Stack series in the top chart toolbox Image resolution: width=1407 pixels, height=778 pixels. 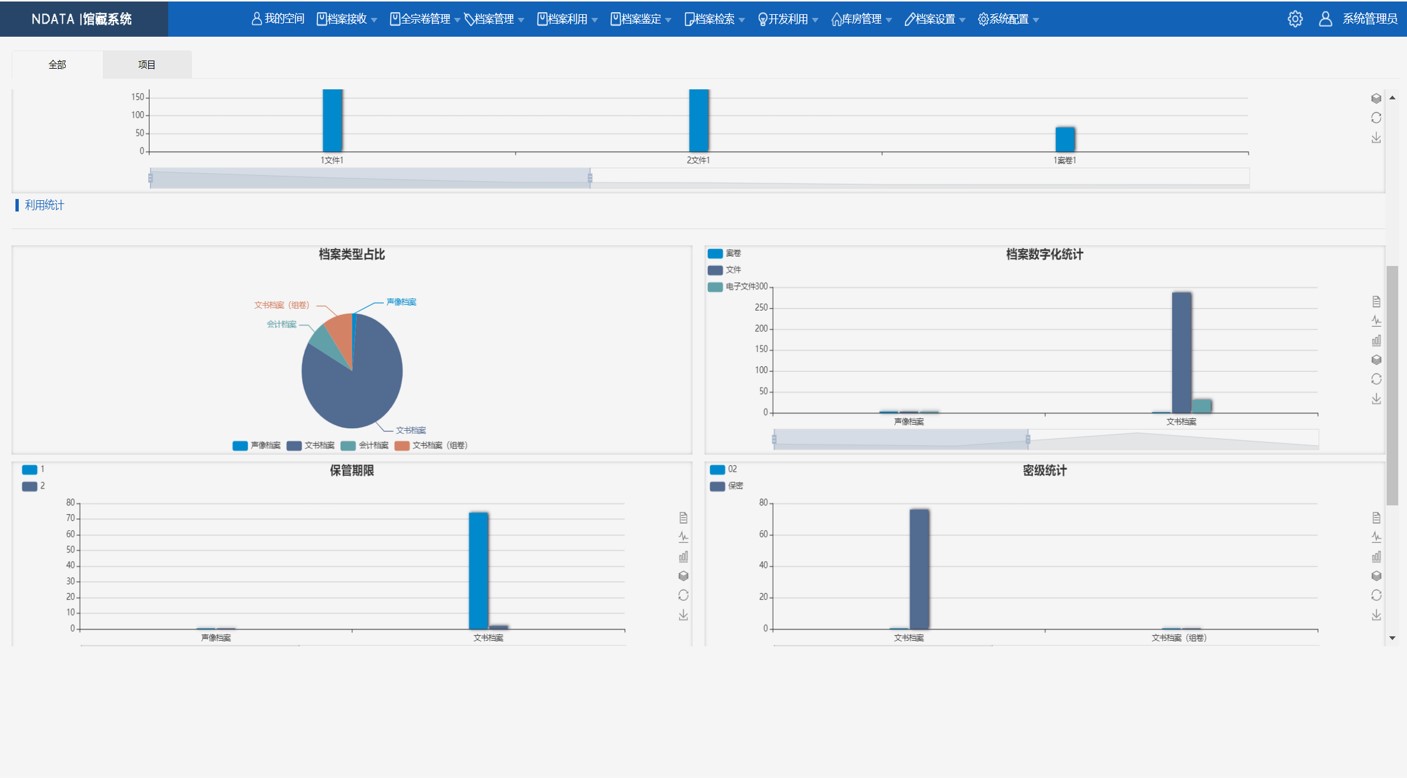coord(1376,98)
